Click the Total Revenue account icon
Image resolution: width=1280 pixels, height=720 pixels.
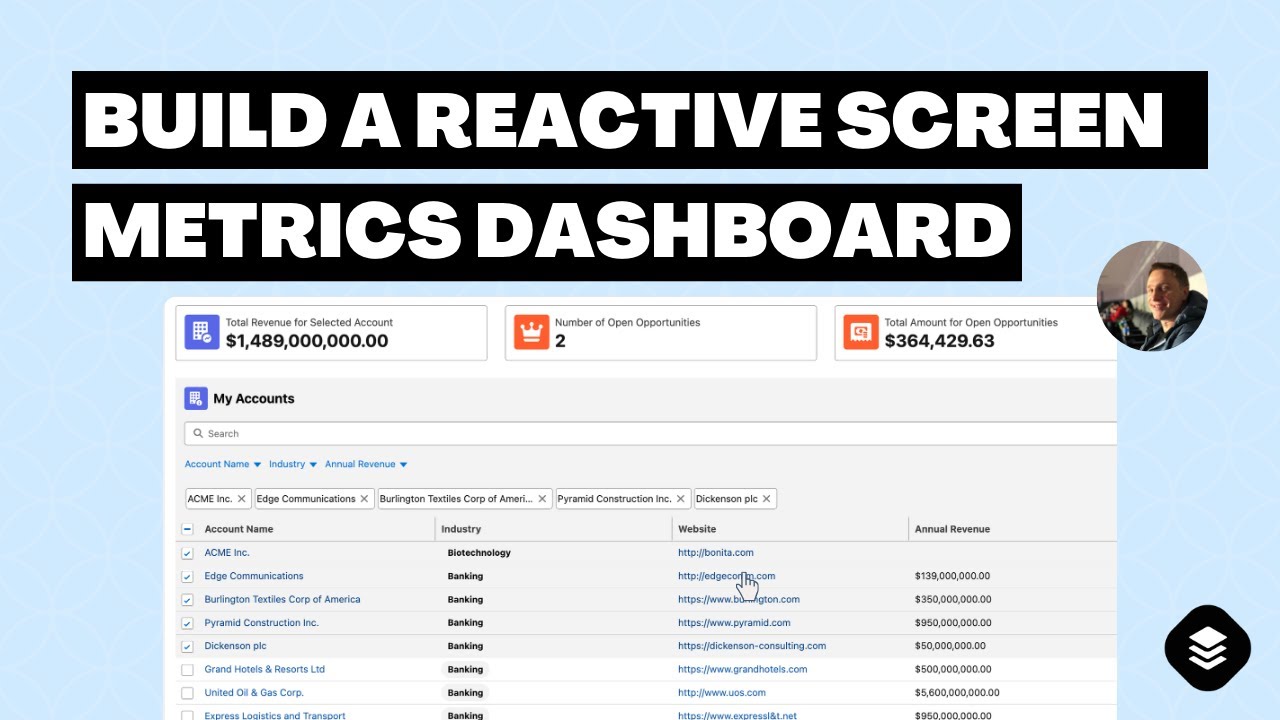202,333
